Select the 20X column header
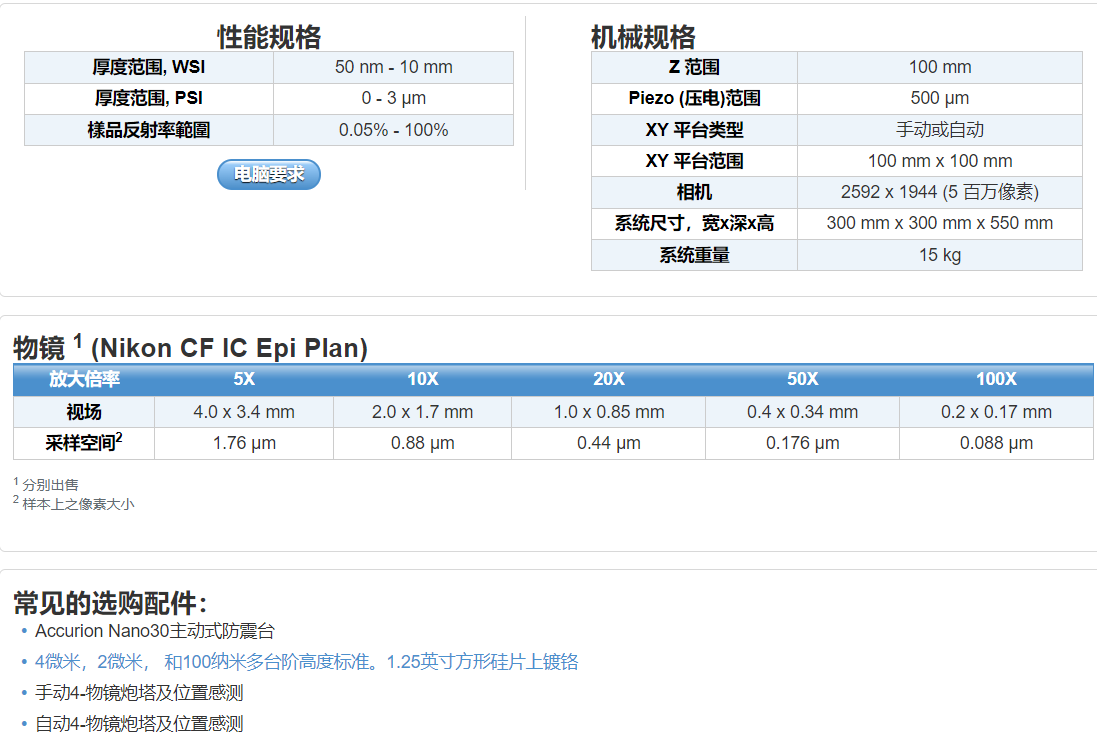Screen dimensions: 1097x734 (608, 379)
